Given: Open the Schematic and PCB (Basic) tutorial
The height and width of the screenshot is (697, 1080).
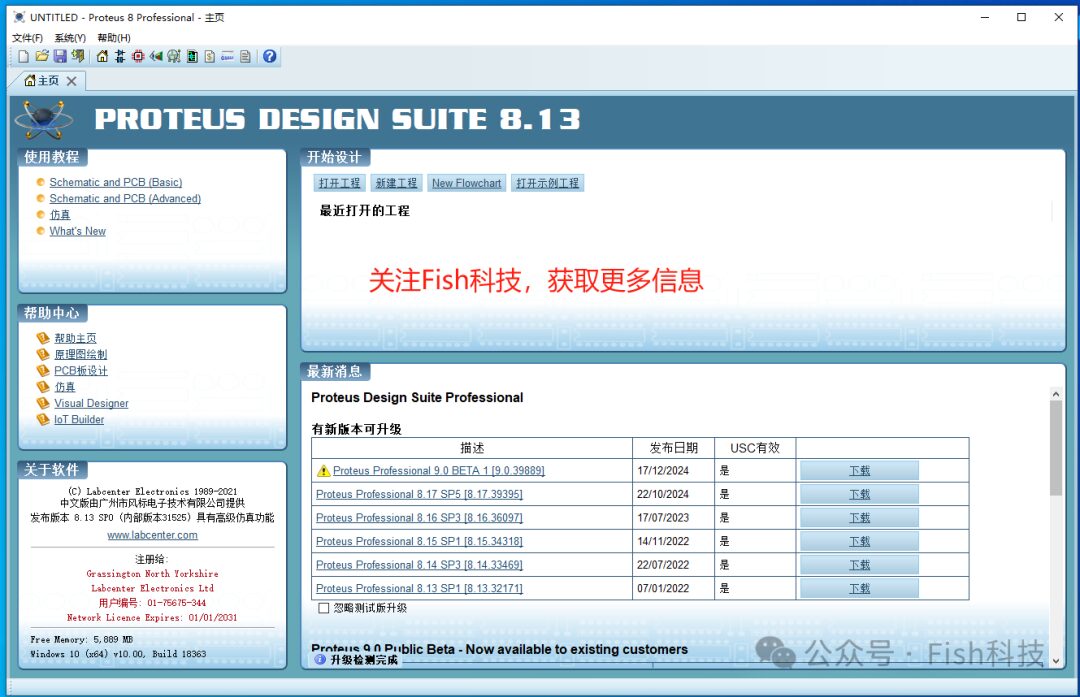Looking at the screenshot, I should click(x=116, y=183).
